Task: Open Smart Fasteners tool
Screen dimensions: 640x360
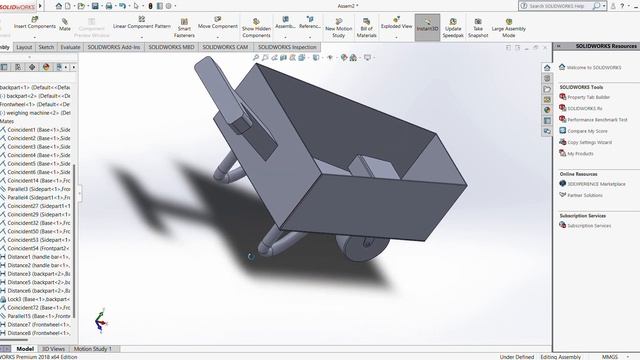Action: coord(184,28)
